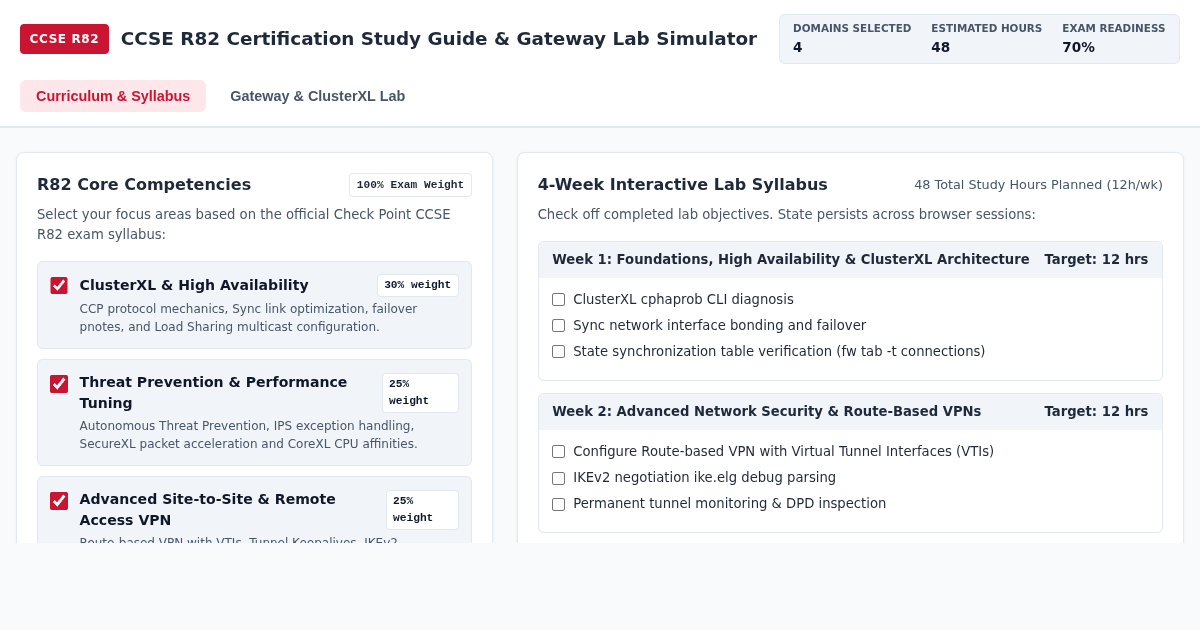Uncheck Threat Prevention & Performance Tuning
This screenshot has height=630, width=1200.
[x=59, y=383]
